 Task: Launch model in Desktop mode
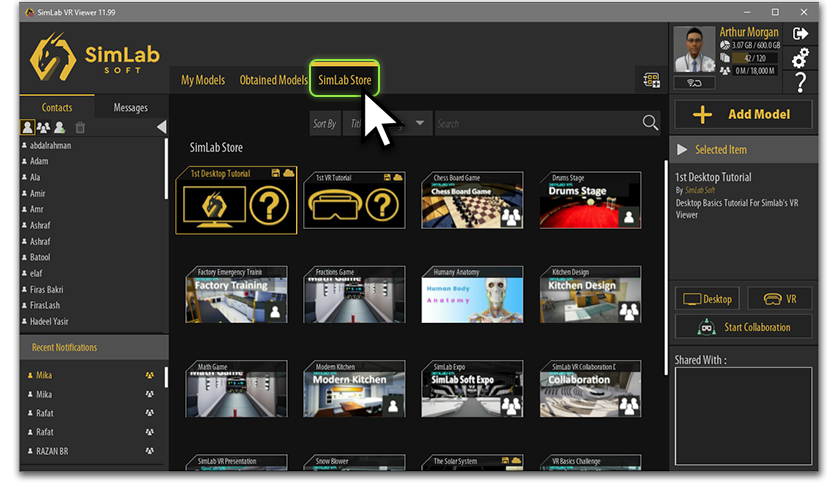click(708, 299)
